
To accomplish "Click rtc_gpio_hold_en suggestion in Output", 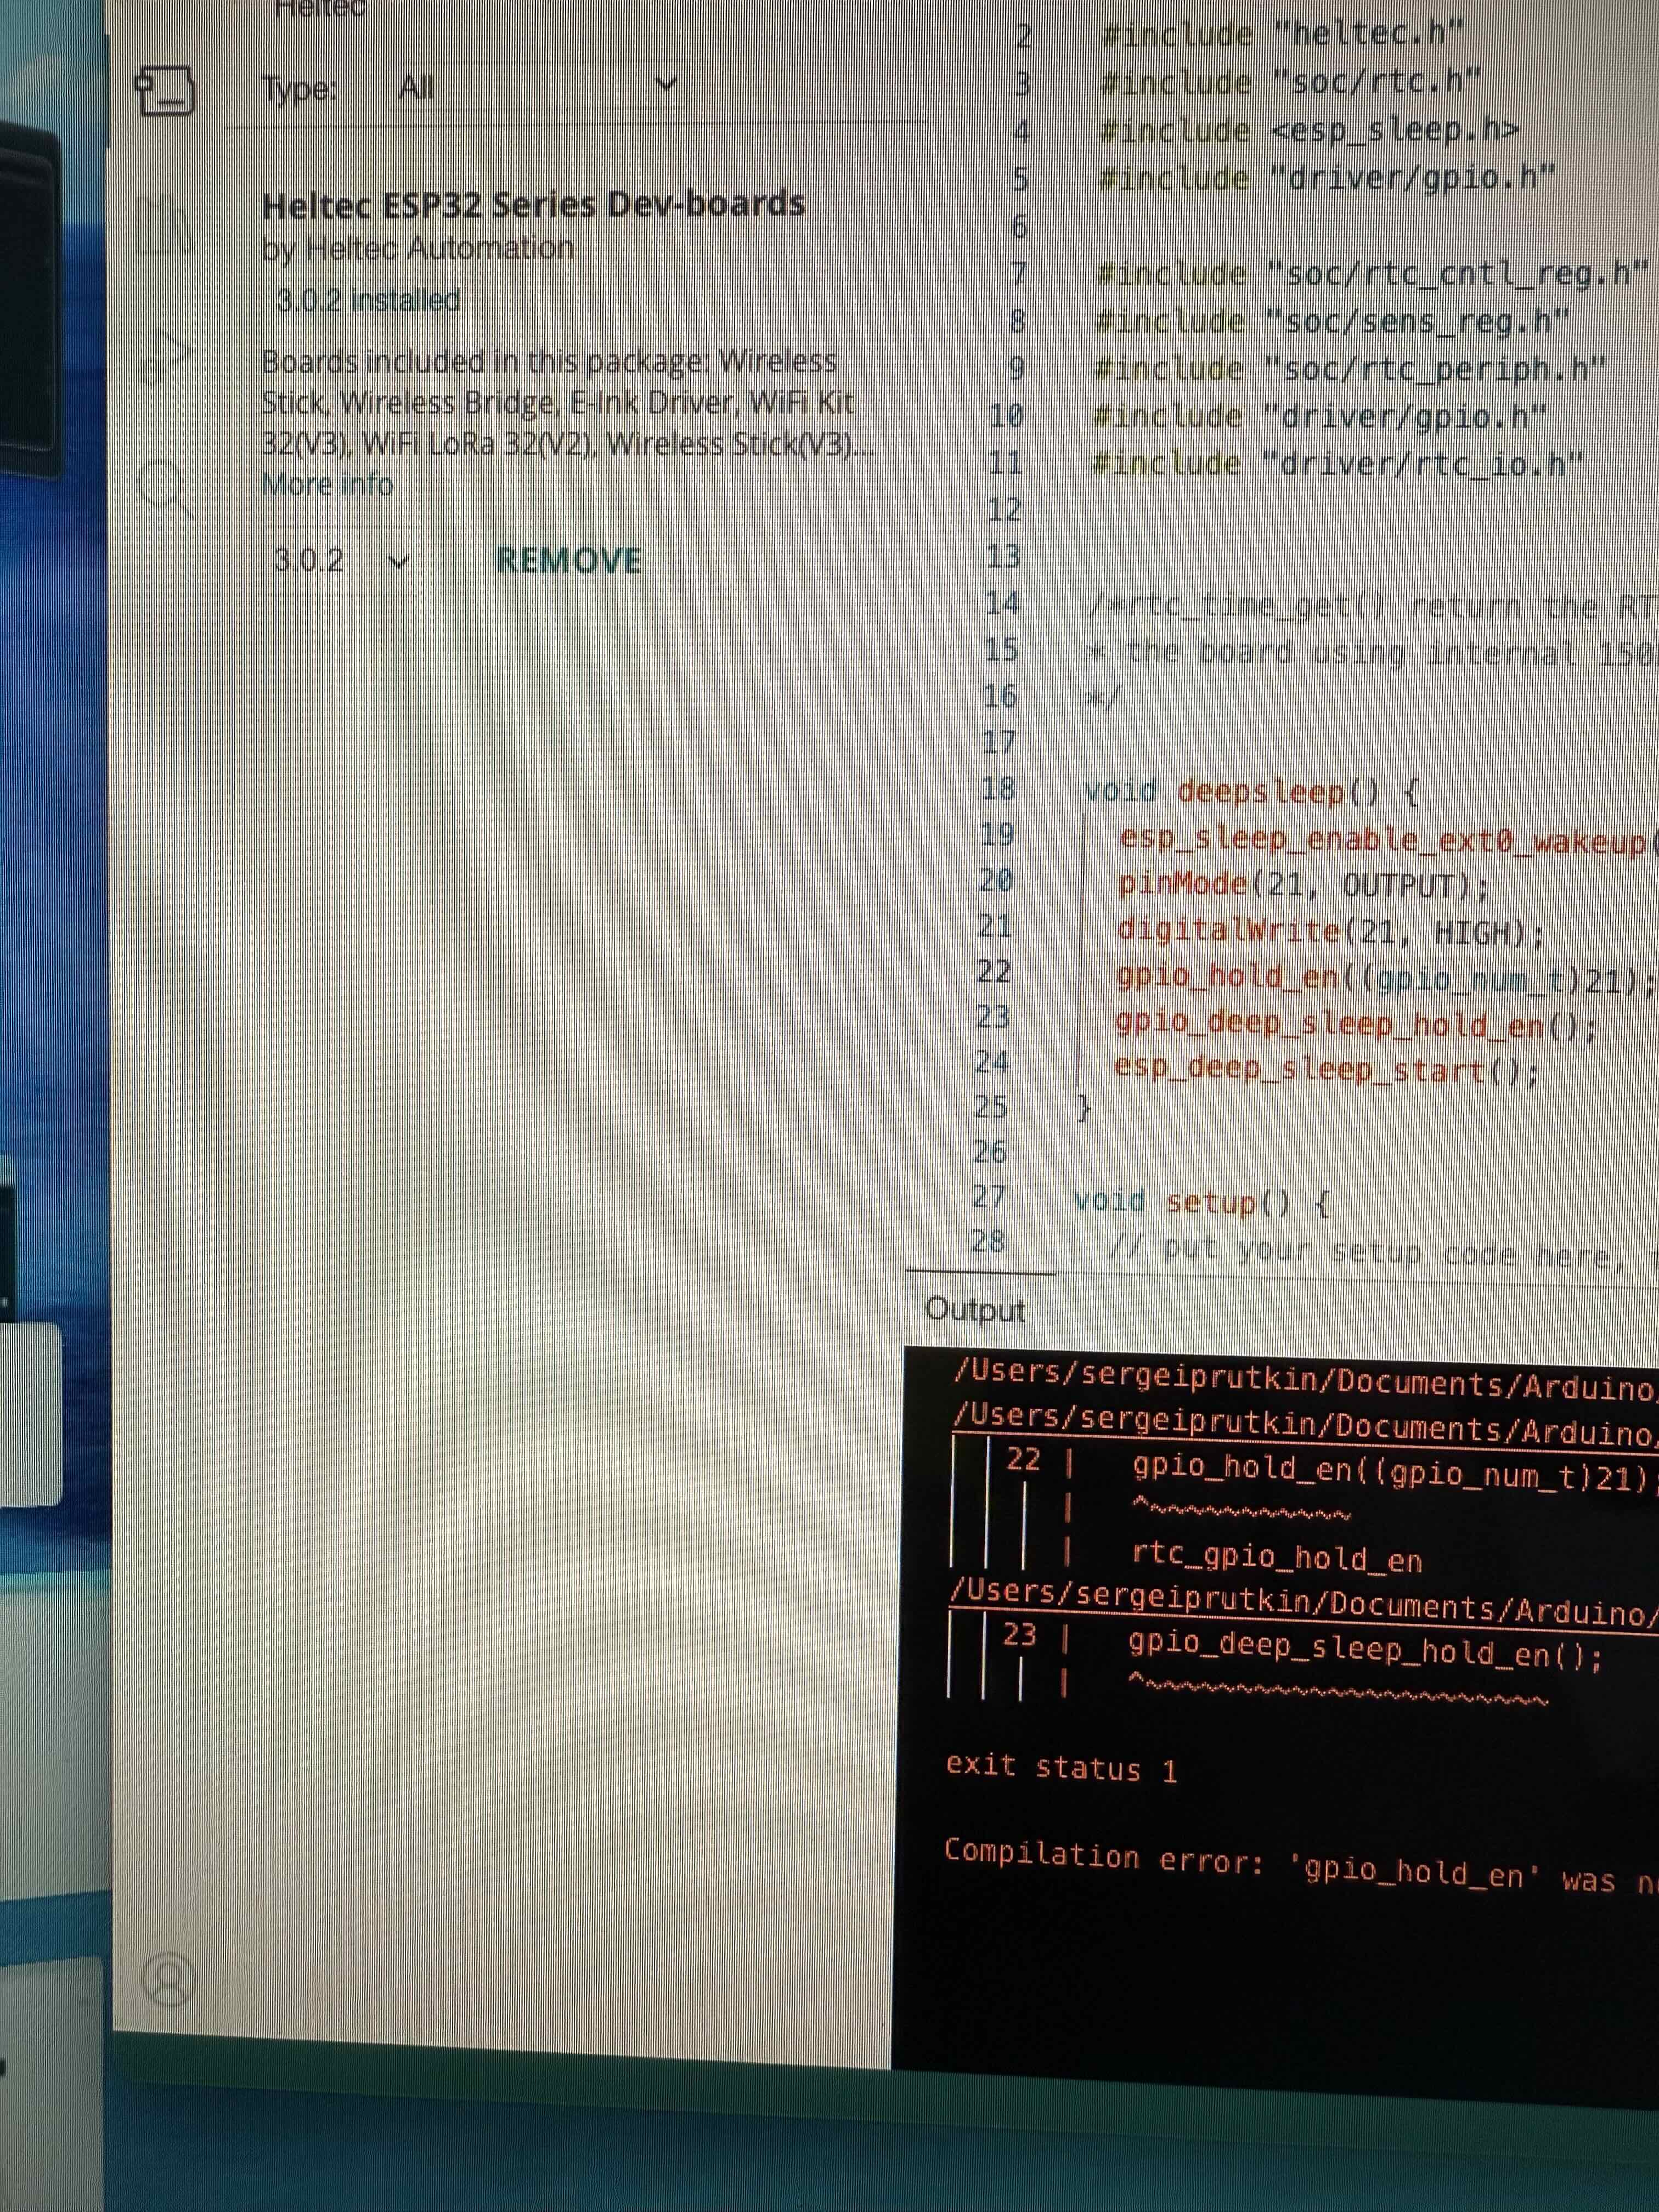I will tap(1277, 1557).
